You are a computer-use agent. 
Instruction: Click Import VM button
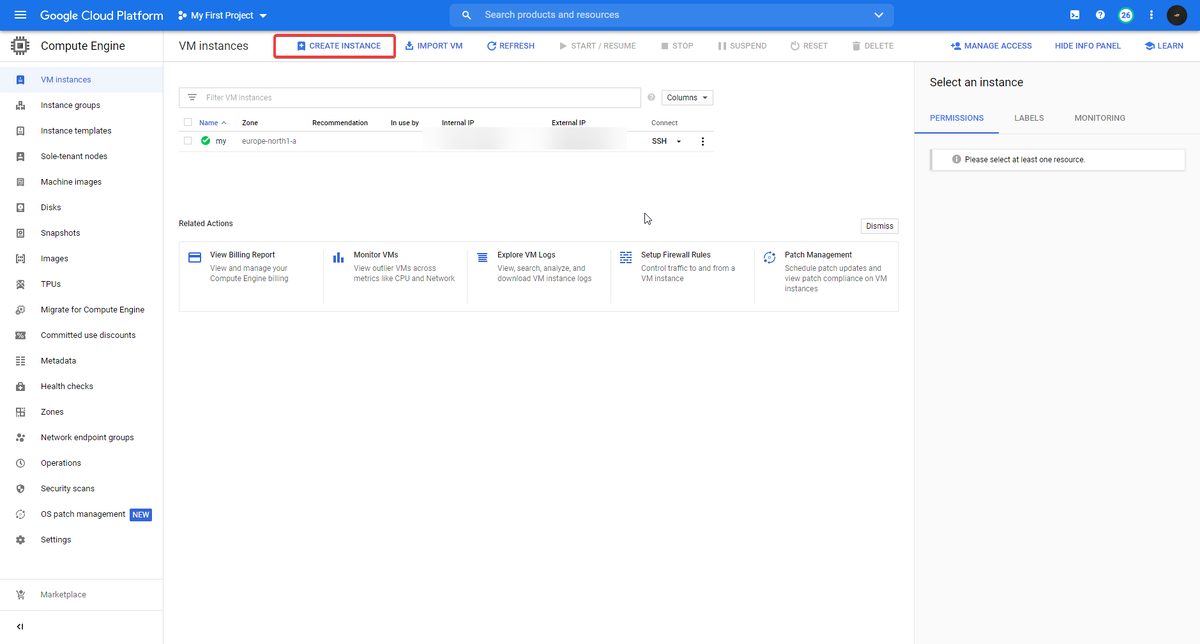(x=434, y=46)
